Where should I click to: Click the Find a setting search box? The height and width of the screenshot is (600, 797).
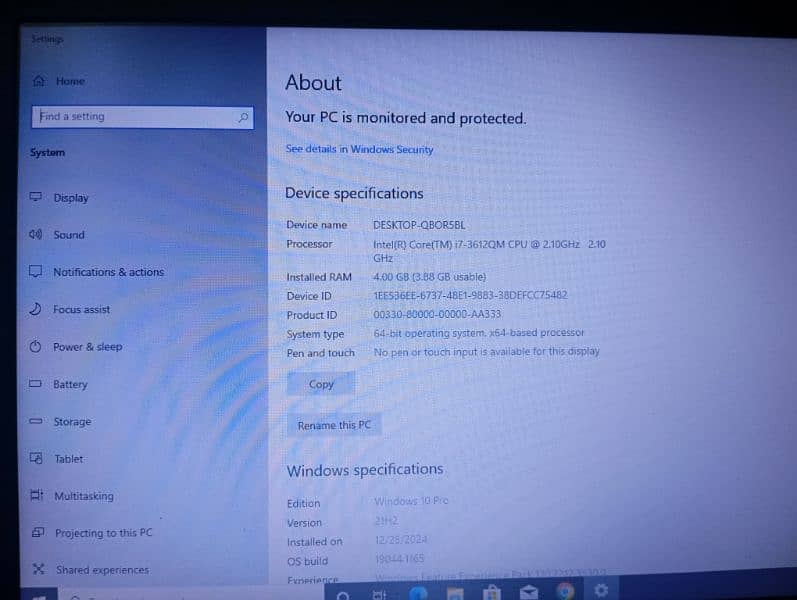(x=142, y=117)
